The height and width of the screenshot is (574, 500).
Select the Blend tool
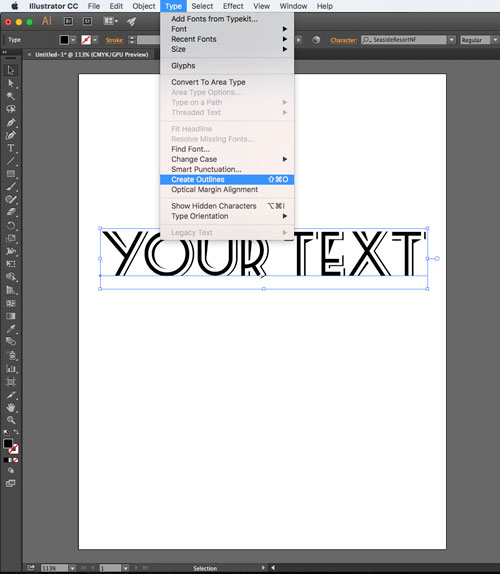point(11,342)
